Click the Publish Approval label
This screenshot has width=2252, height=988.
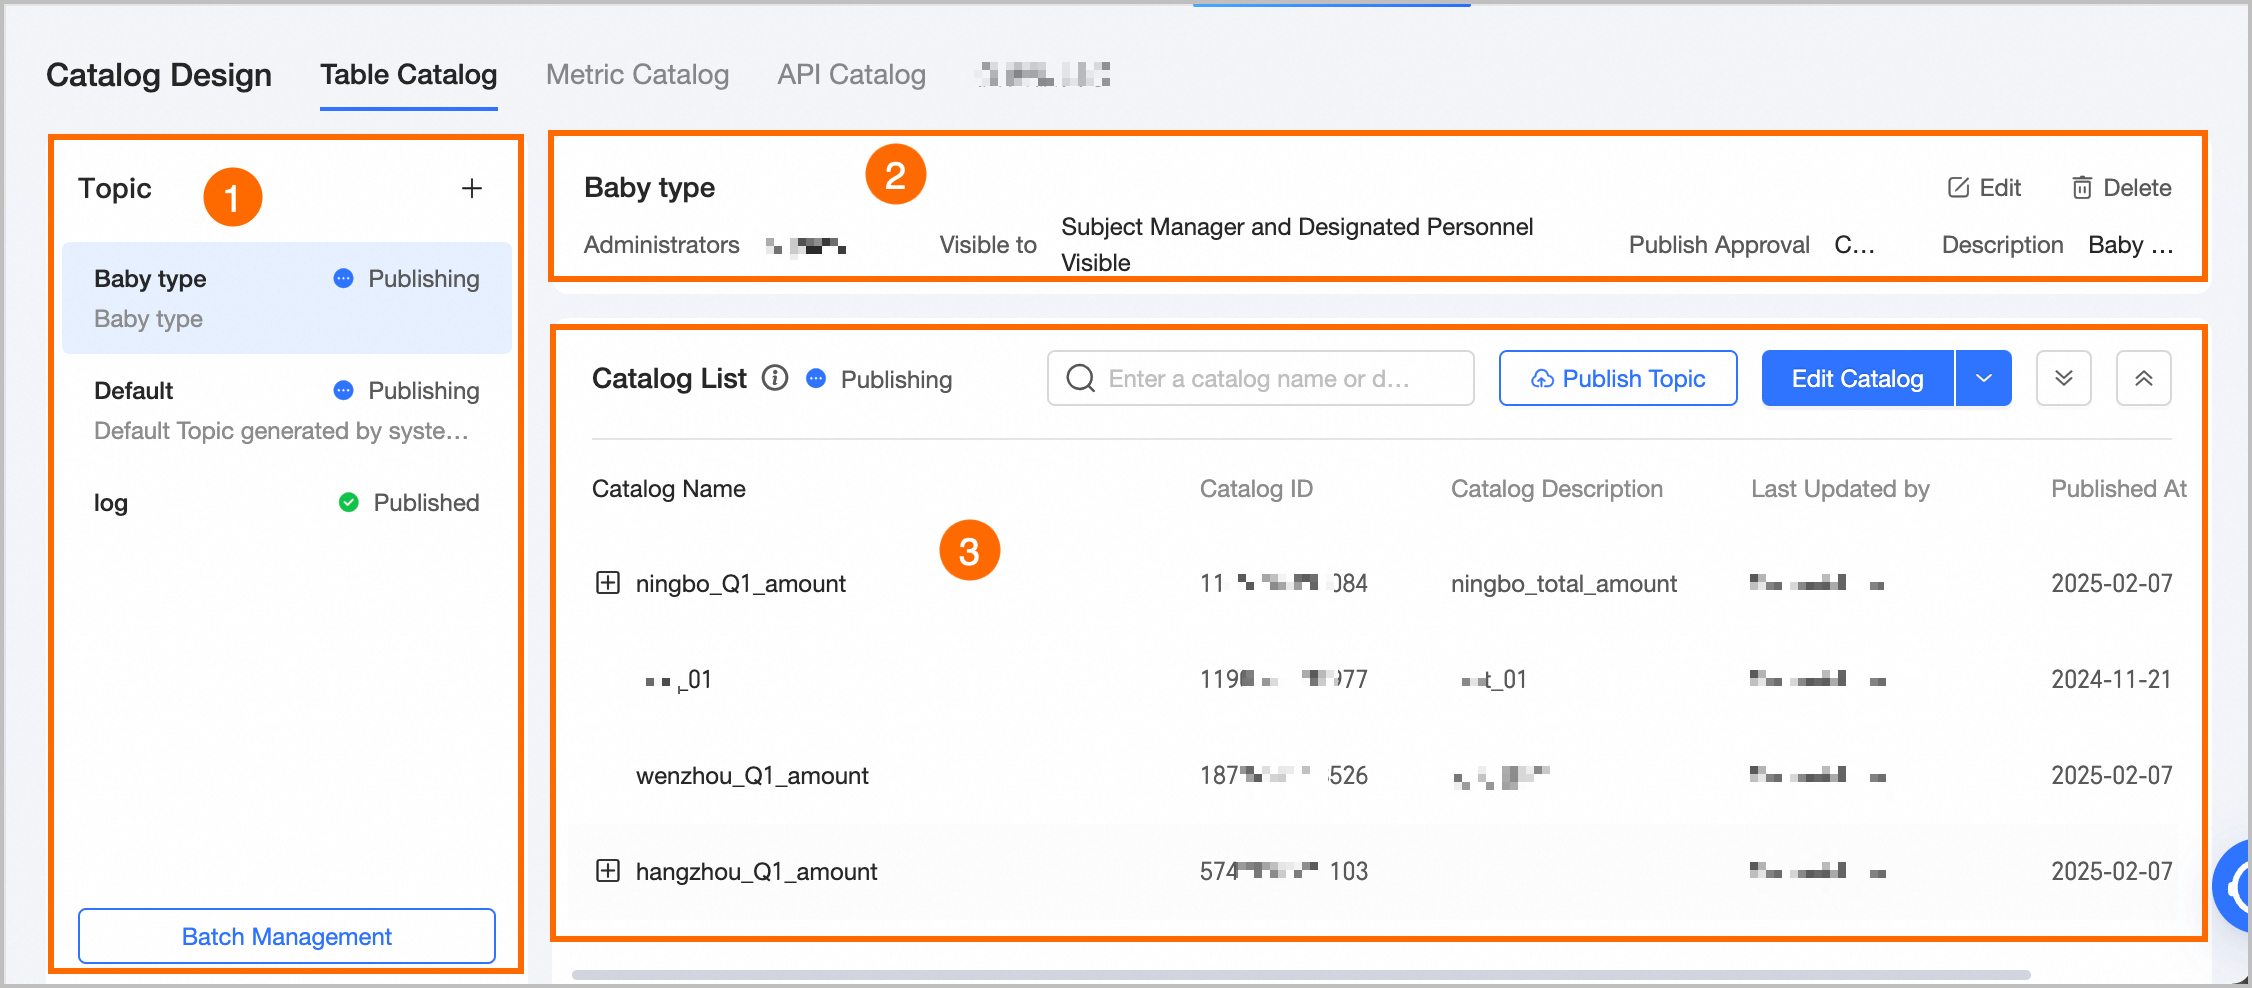1719,245
